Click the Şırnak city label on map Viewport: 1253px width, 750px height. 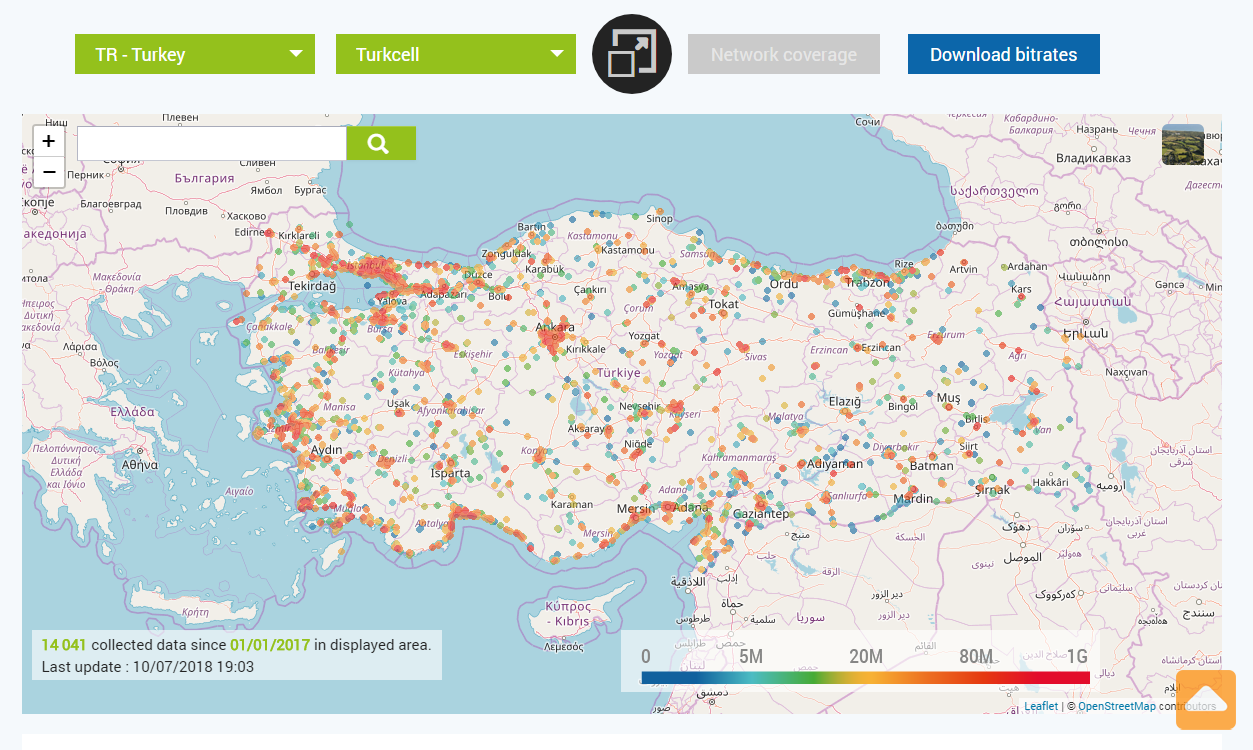pos(993,489)
